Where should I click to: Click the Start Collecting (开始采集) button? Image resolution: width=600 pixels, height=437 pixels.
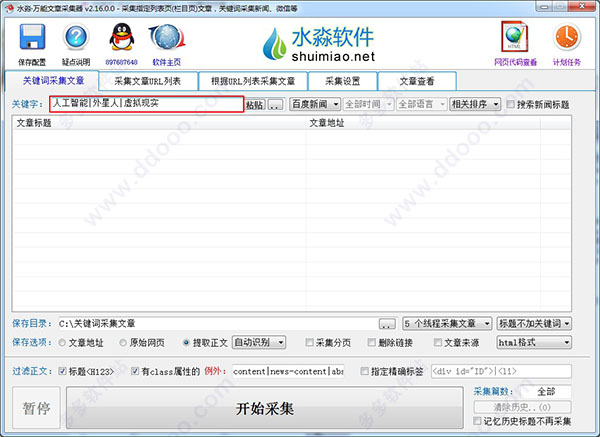[x=264, y=409]
